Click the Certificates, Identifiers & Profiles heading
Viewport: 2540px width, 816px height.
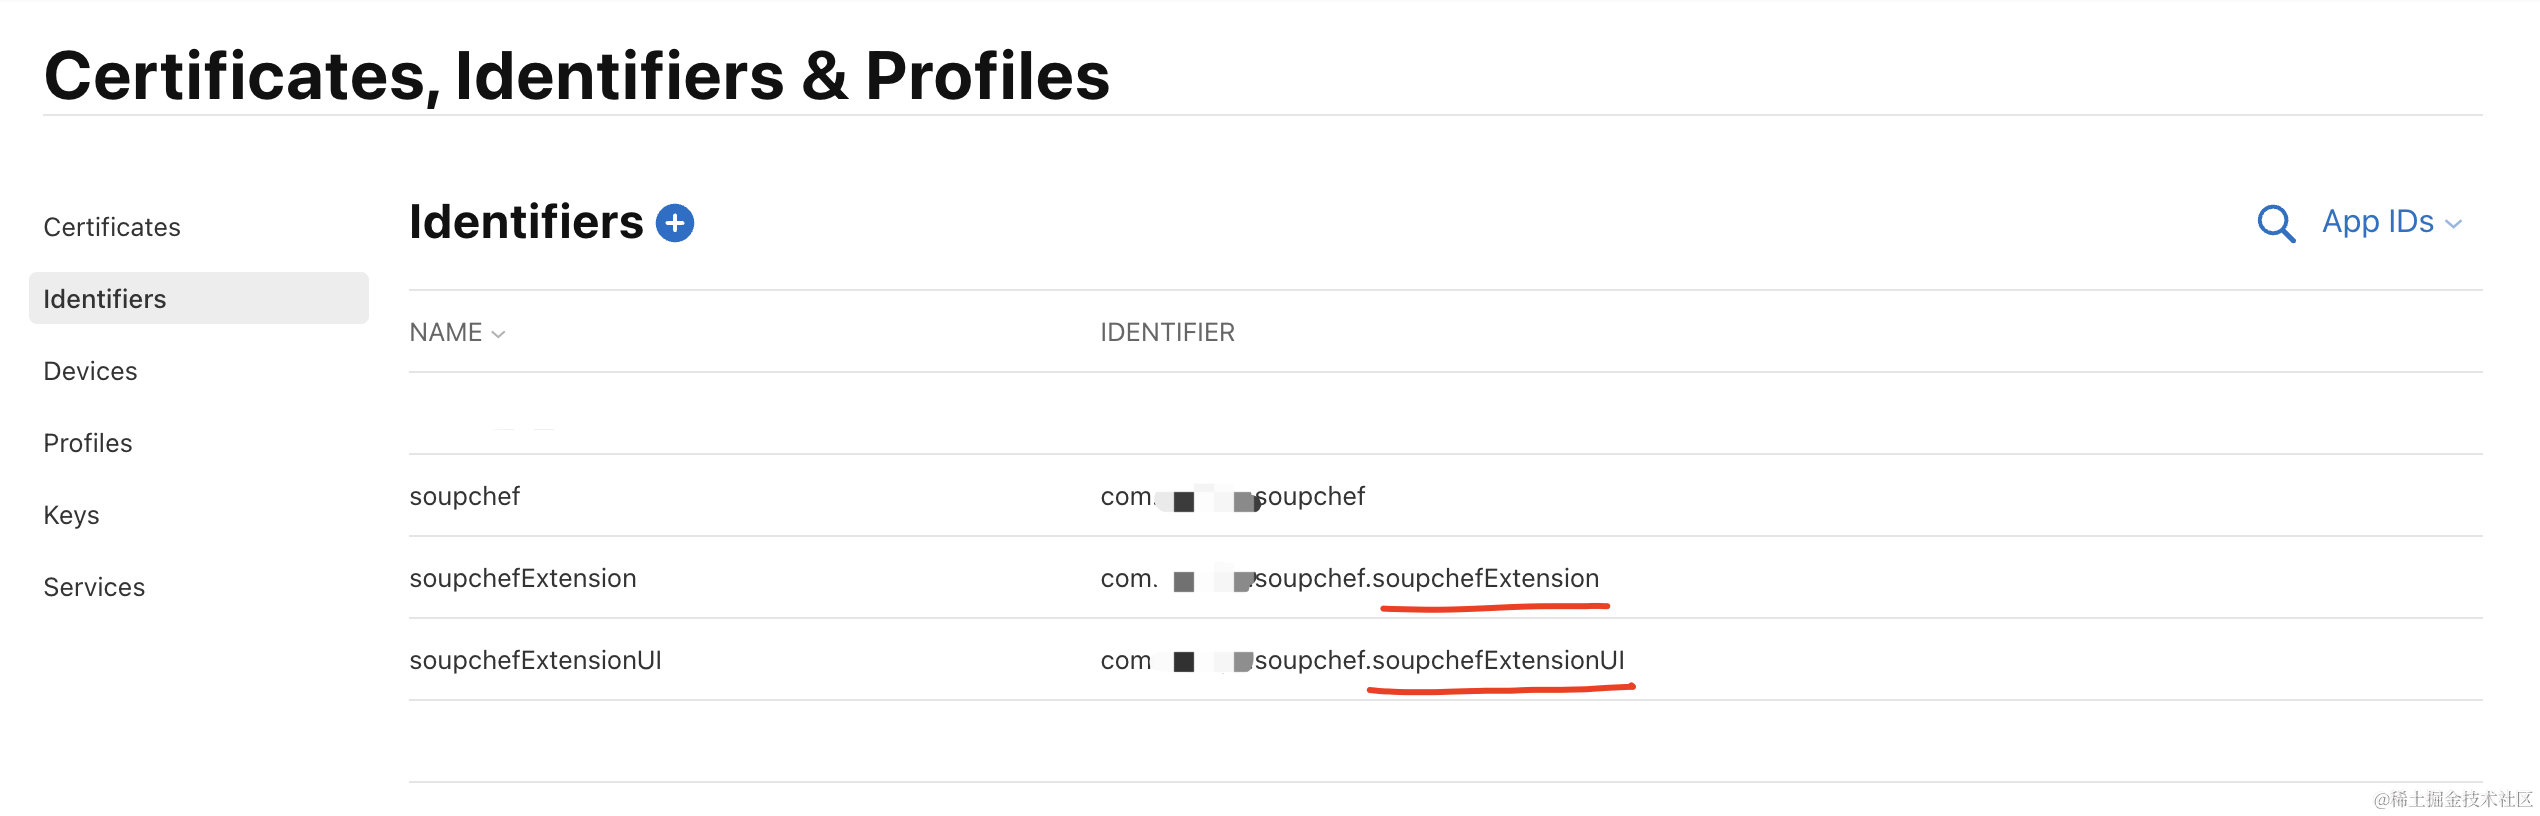pos(577,76)
